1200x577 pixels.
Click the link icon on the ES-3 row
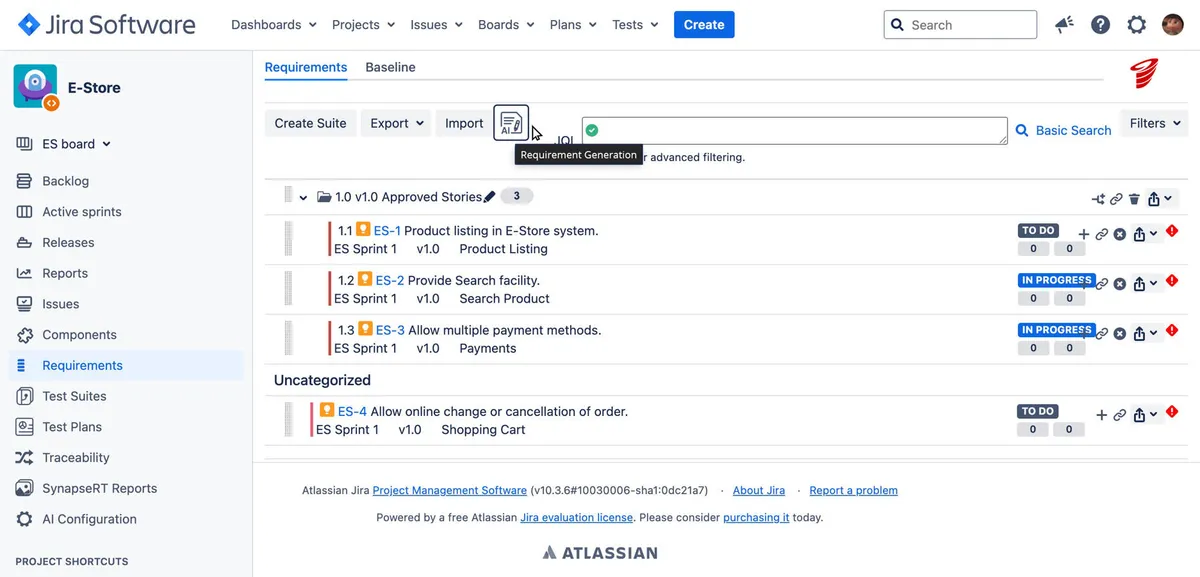[x=1102, y=334]
